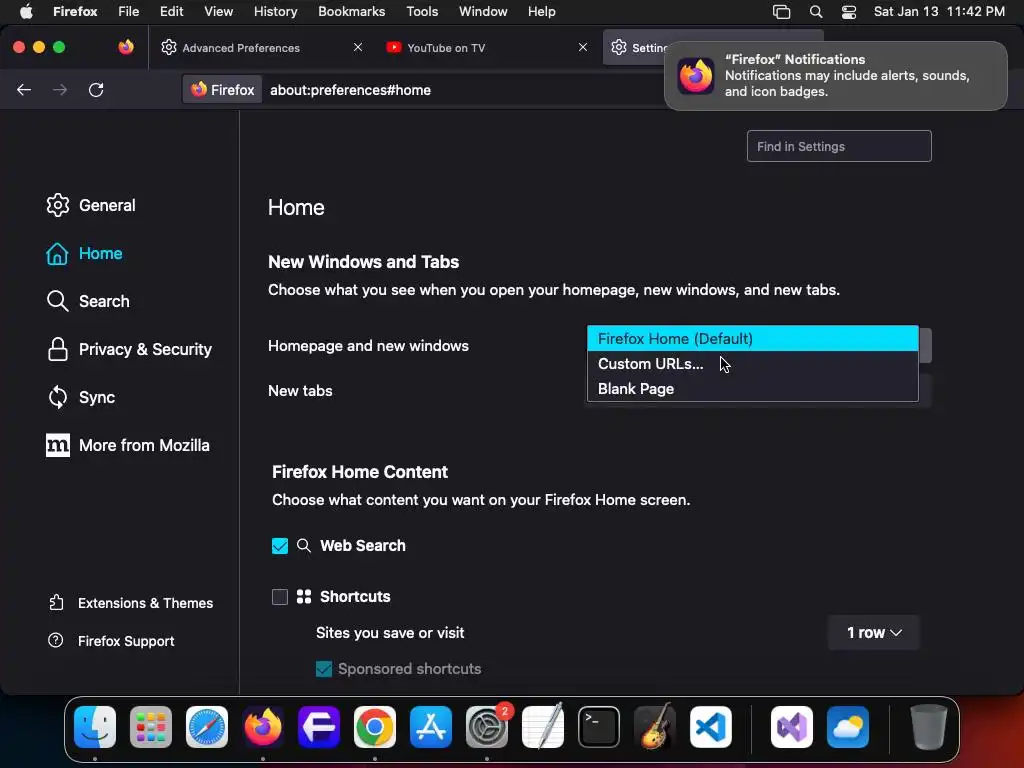Open the 1 row shortcuts dropdown
Viewport: 1024px width, 768px height.
[874, 632]
